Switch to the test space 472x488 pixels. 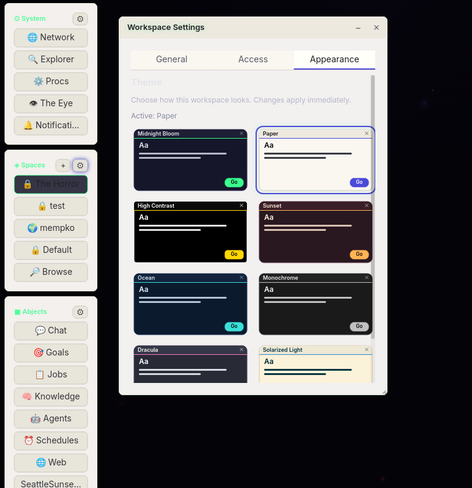[51, 206]
